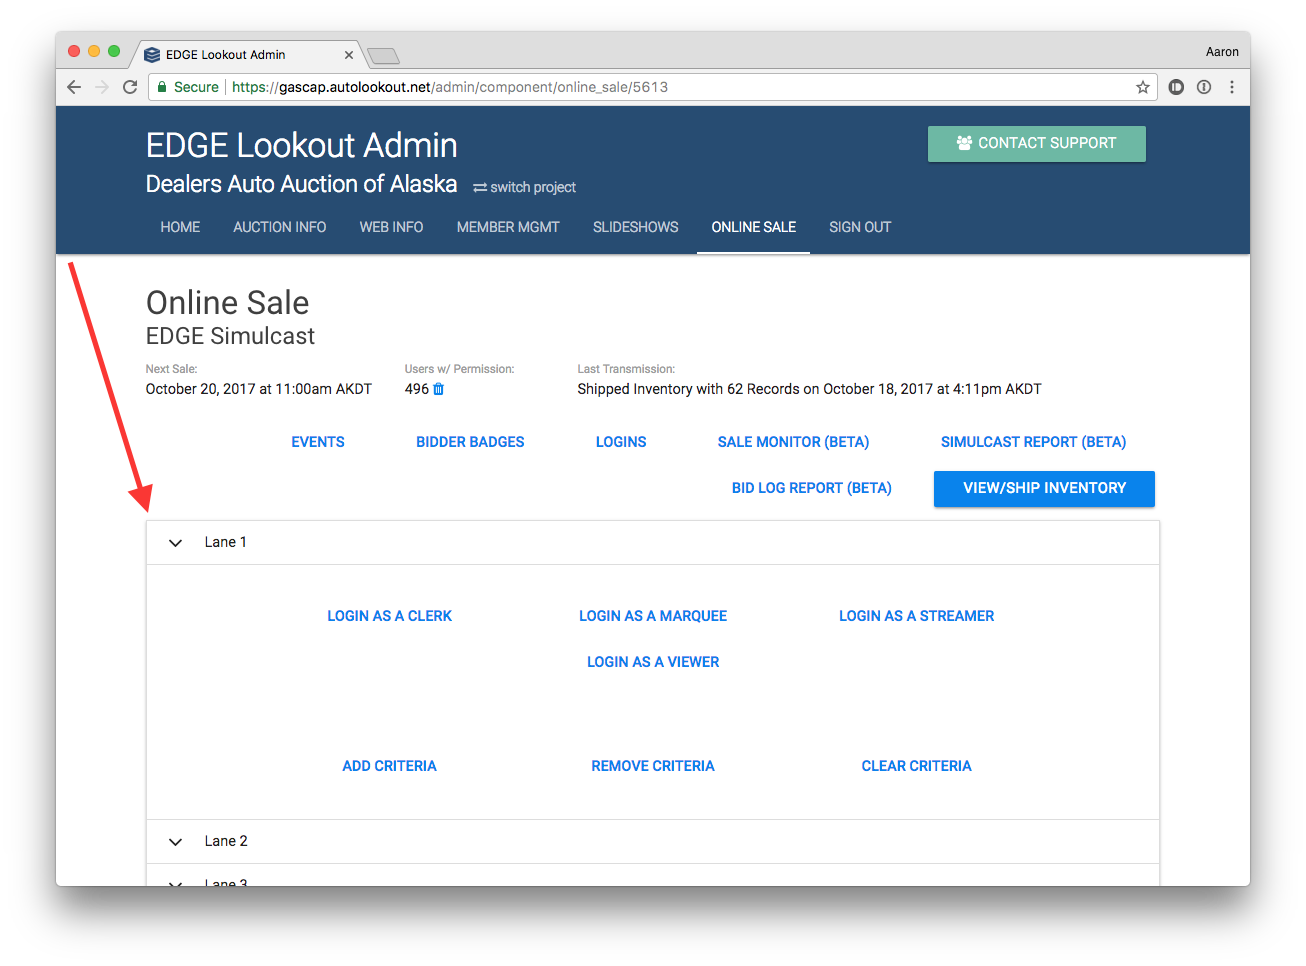The width and height of the screenshot is (1306, 966).
Task: Open the LOGINS link
Action: pos(621,442)
